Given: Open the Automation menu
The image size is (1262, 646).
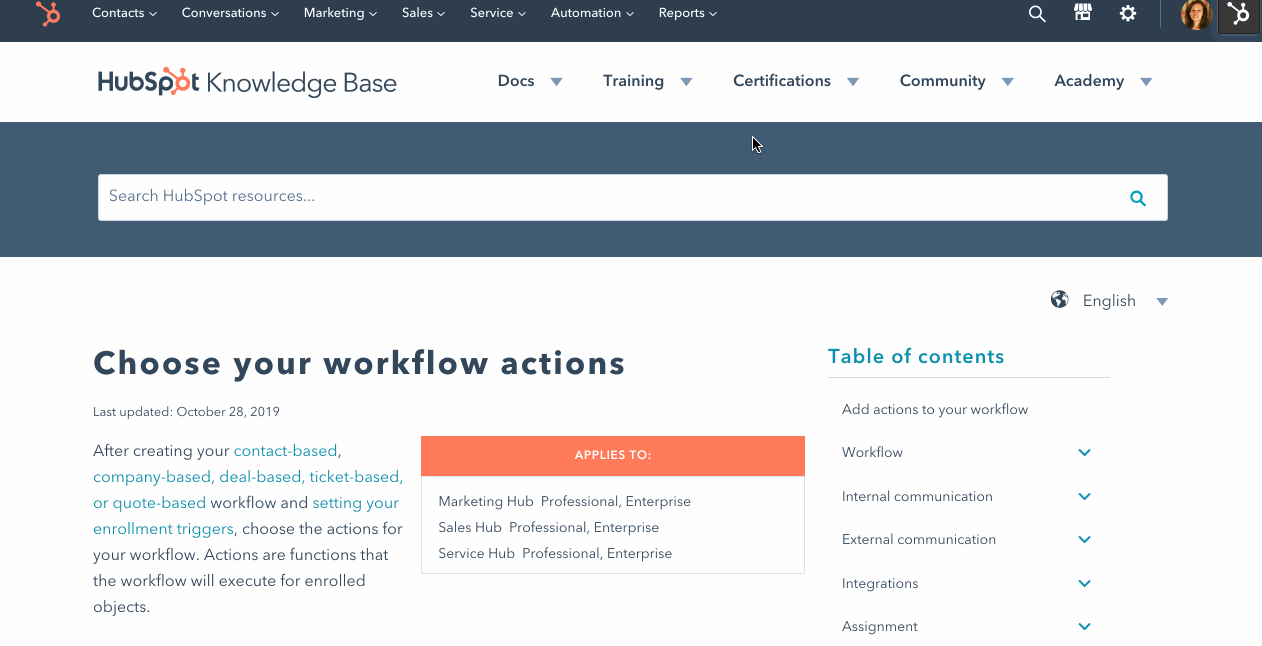Looking at the screenshot, I should [592, 13].
